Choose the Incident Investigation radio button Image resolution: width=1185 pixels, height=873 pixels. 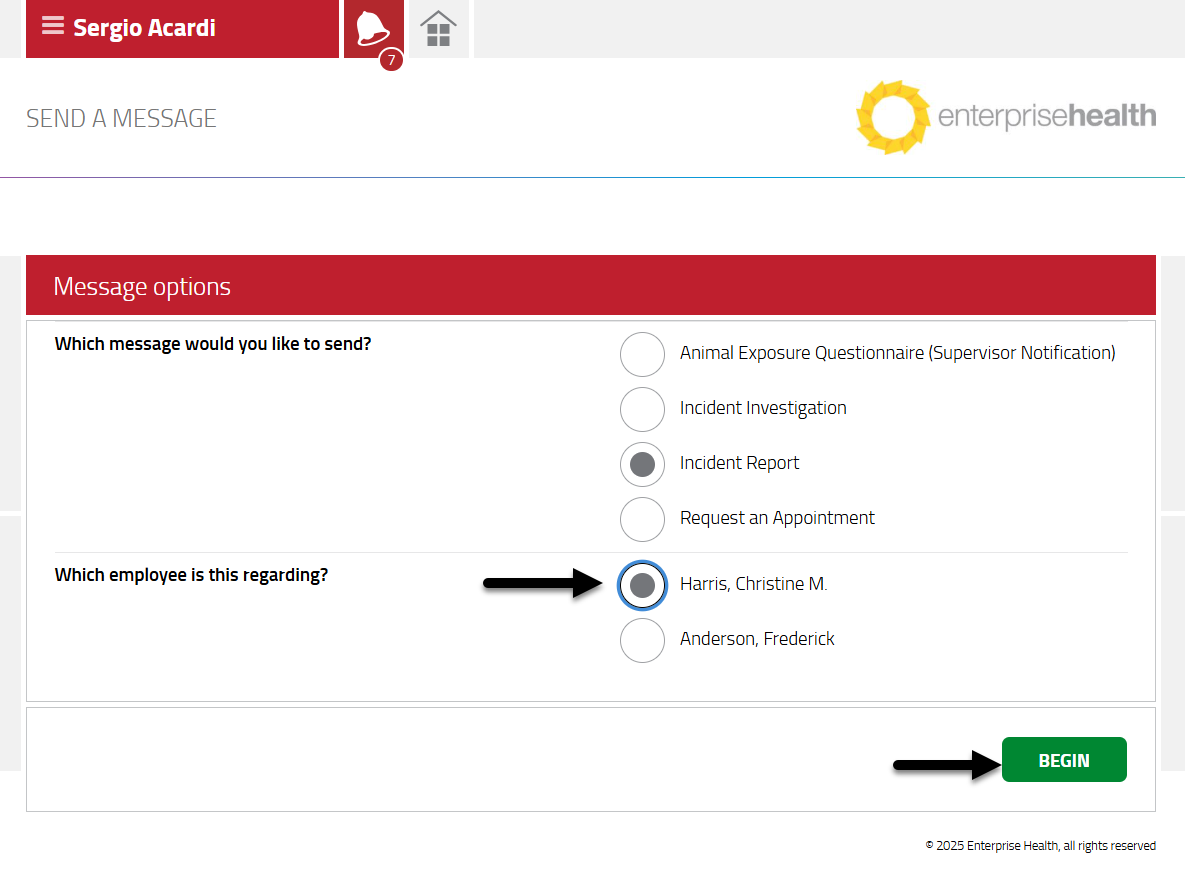pos(642,409)
